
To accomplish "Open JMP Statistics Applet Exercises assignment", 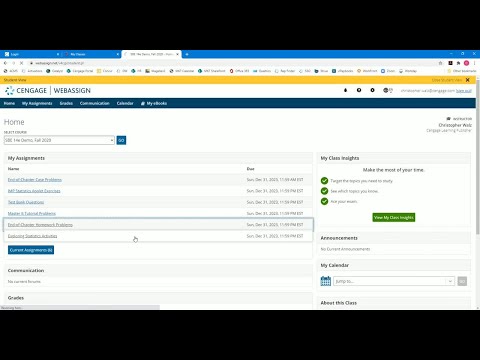I will point(34,191).
